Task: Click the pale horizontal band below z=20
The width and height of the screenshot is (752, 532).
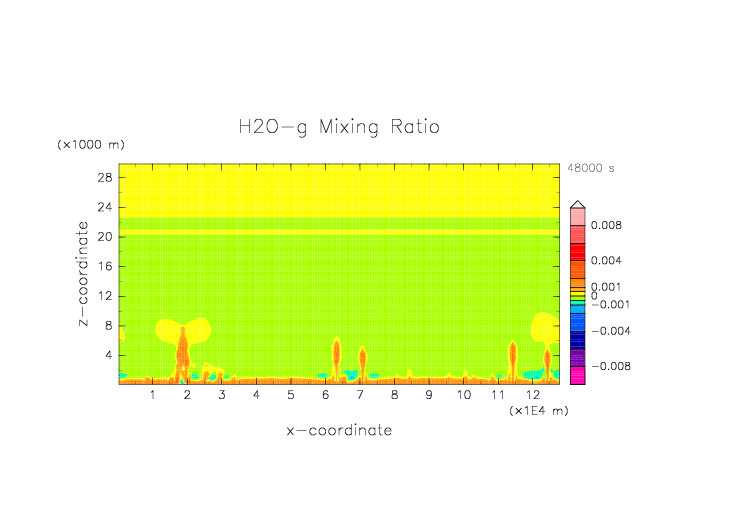Action: coord(340,234)
